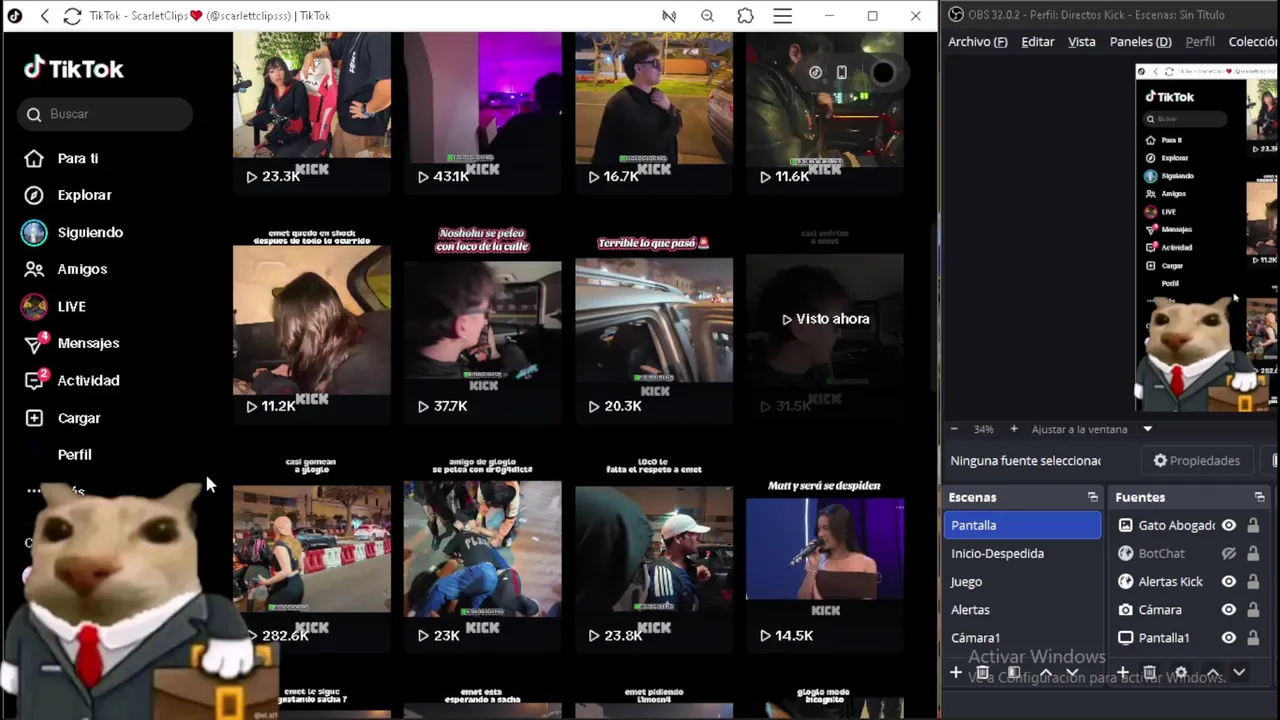The height and width of the screenshot is (720, 1280).
Task: Zoom in the OBS preview
Action: click(1013, 429)
